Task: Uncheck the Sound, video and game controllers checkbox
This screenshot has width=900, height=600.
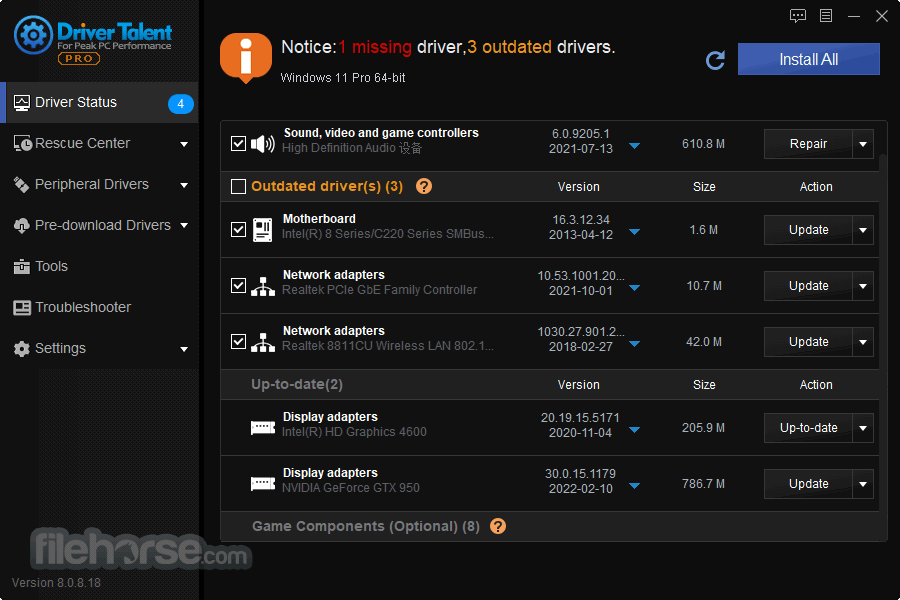Action: click(238, 143)
